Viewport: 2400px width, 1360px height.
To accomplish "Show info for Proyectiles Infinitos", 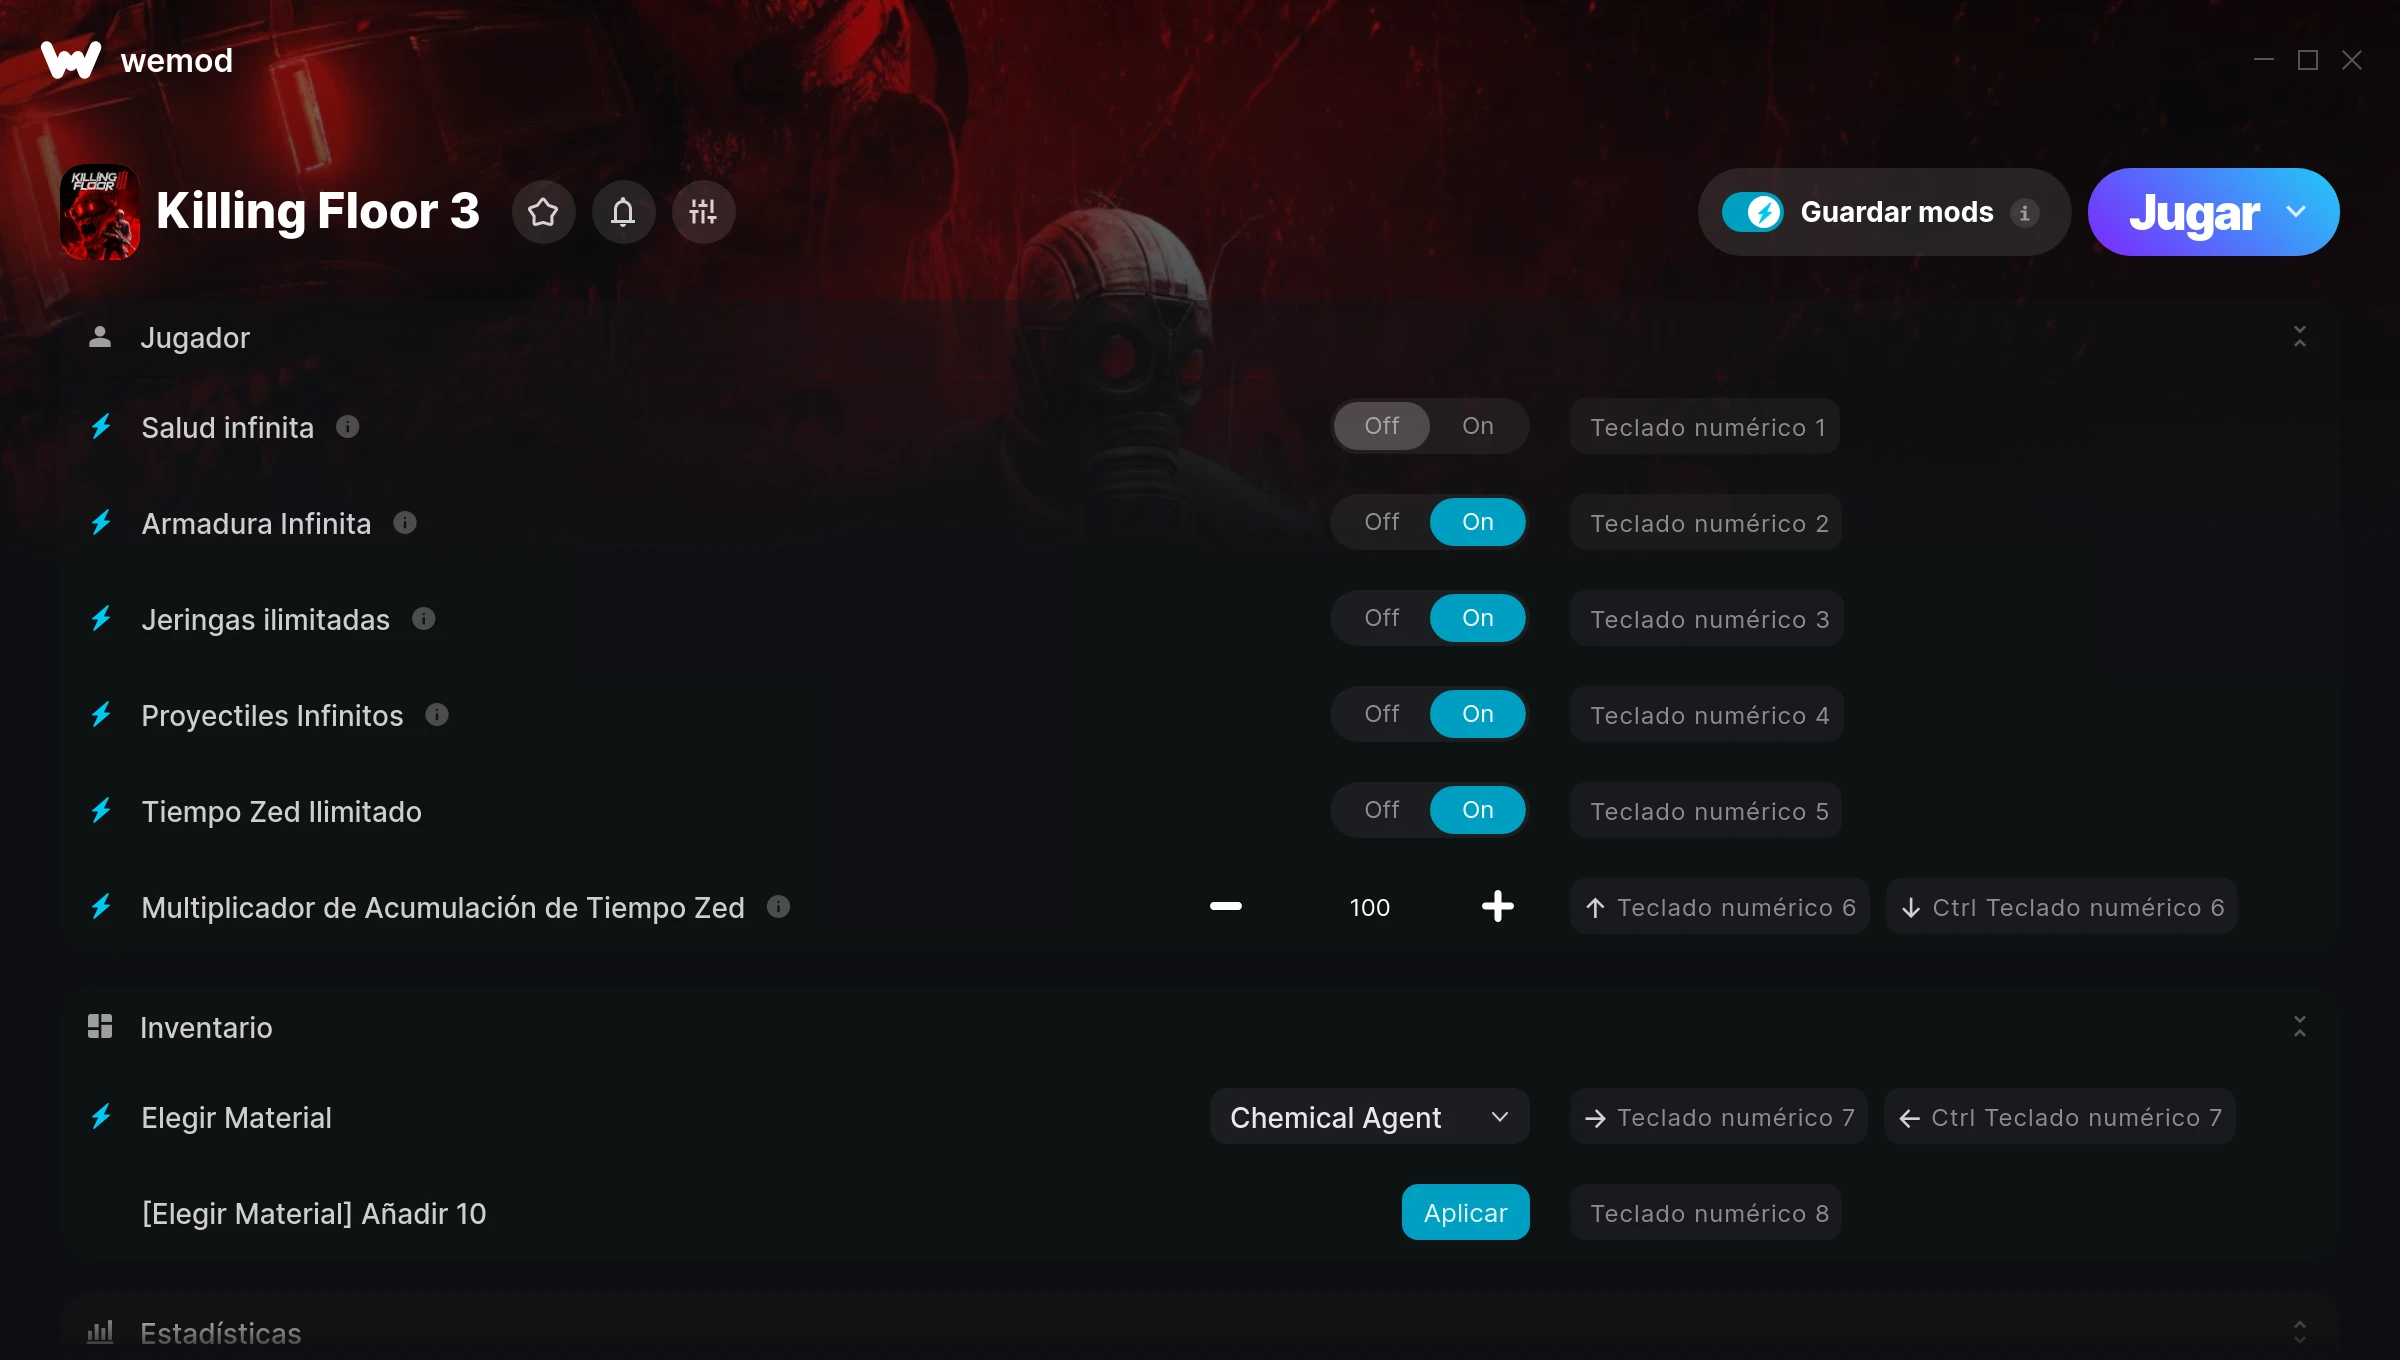I will (437, 715).
